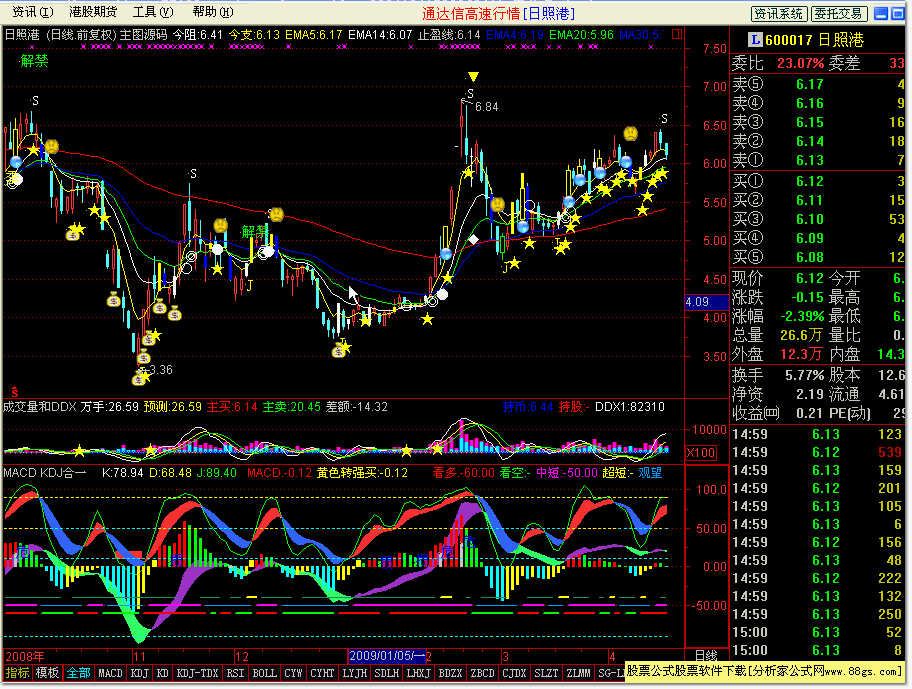Click the red window-split icon beside MA30
The height and width of the screenshot is (689, 912).
(677, 34)
